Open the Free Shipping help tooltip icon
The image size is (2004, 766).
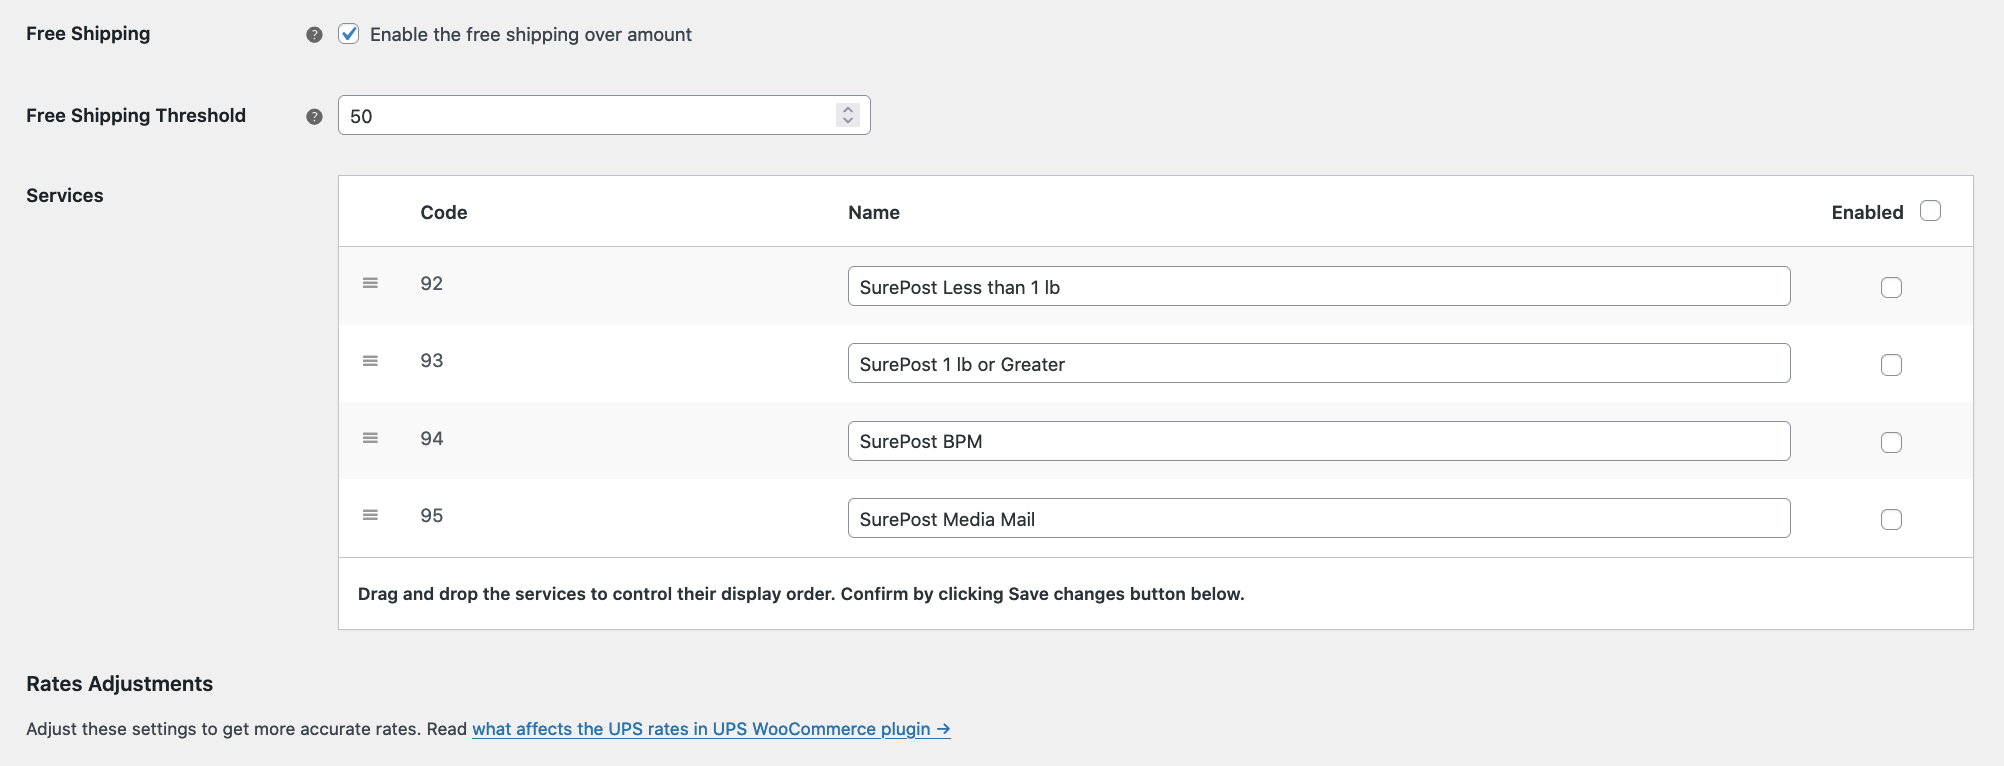click(314, 35)
